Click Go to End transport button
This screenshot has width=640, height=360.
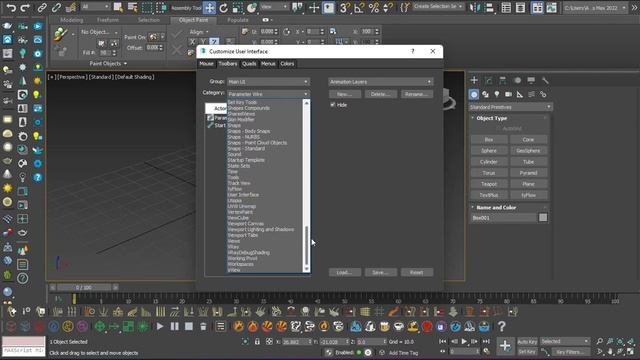[x=486, y=341]
